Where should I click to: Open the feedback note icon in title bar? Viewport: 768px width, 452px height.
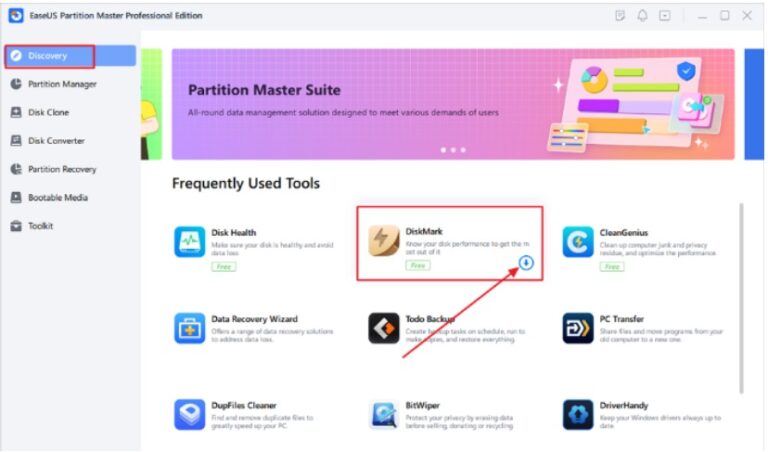click(620, 16)
